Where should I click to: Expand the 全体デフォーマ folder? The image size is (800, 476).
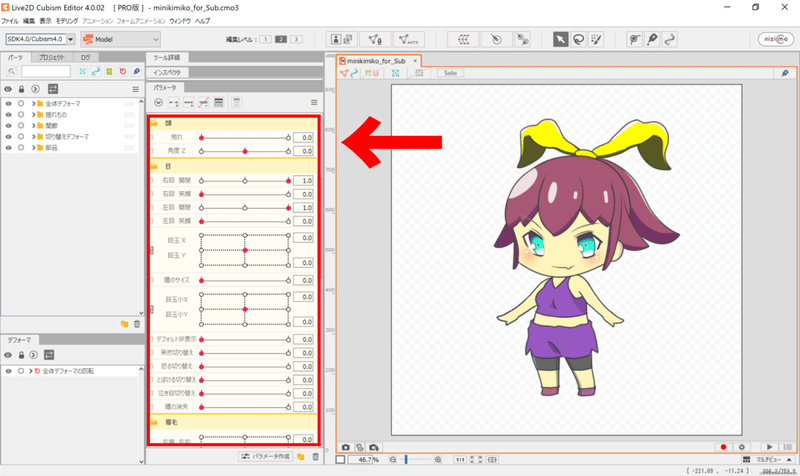[33, 104]
